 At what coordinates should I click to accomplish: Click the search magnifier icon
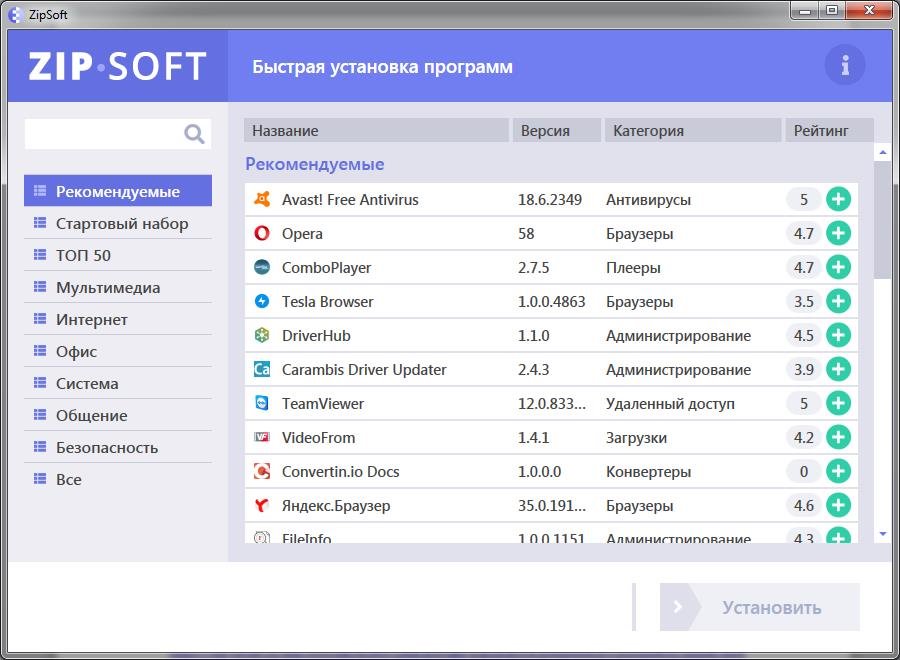[x=194, y=134]
